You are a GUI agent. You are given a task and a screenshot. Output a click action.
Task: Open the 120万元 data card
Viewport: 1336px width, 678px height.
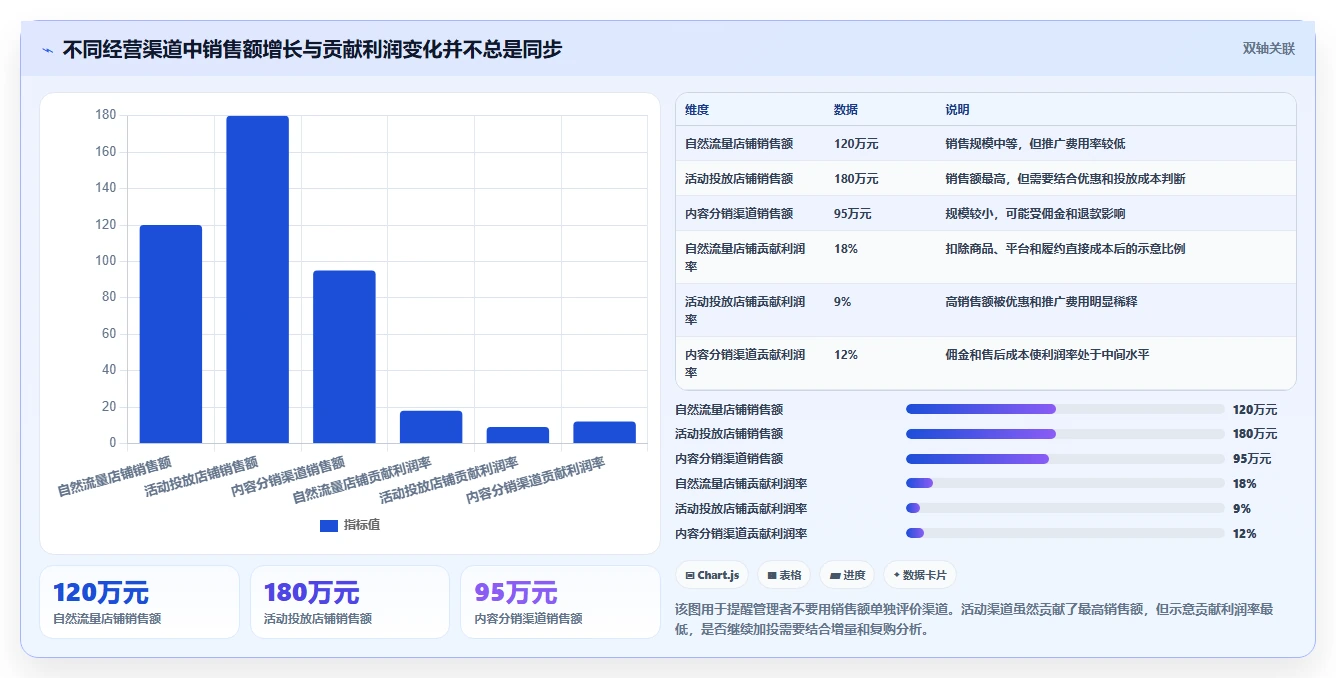click(139, 602)
